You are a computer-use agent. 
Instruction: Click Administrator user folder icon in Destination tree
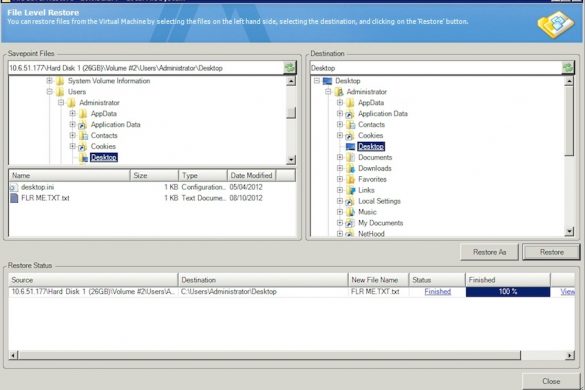(339, 92)
